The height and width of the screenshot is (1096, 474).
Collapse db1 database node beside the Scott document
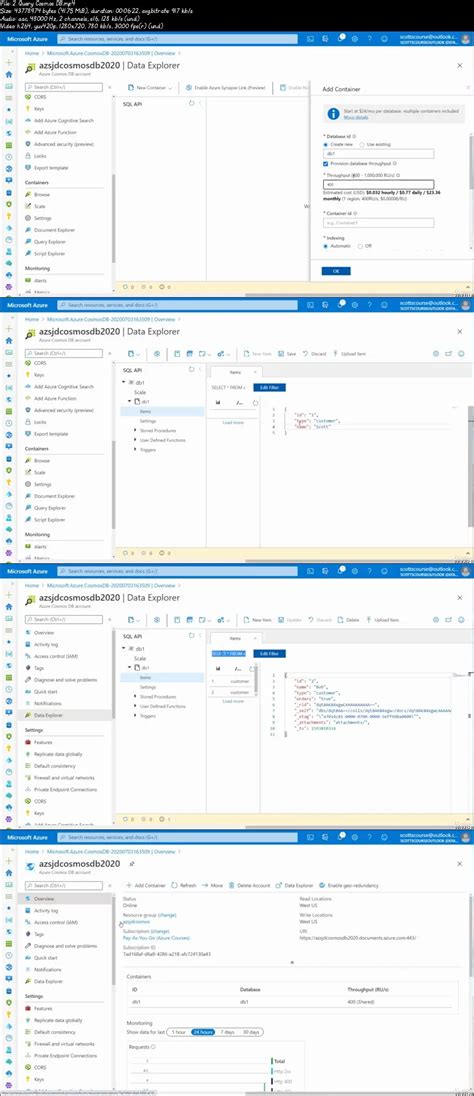pyautogui.click(x=124, y=382)
